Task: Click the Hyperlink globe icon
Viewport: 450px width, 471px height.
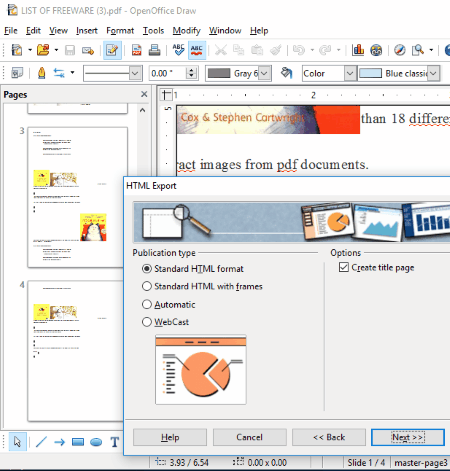Action: tap(376, 50)
